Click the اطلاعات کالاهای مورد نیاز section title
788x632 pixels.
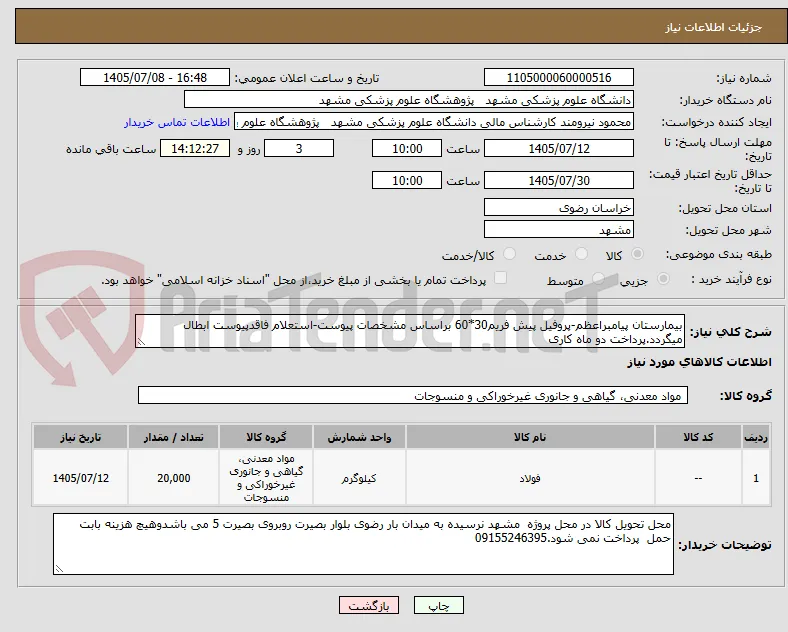699,362
